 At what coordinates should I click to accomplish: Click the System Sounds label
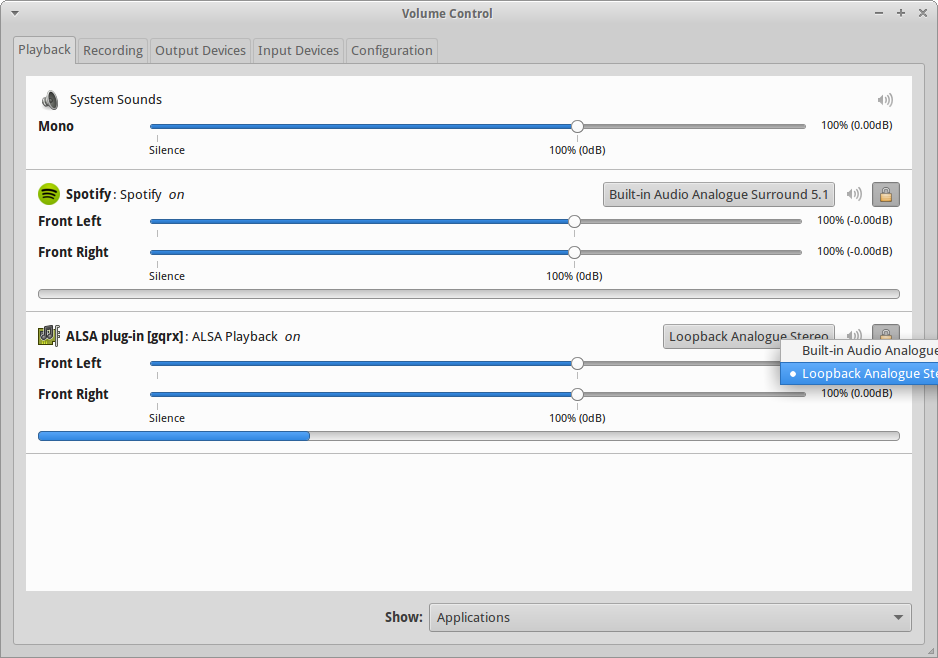coord(115,99)
